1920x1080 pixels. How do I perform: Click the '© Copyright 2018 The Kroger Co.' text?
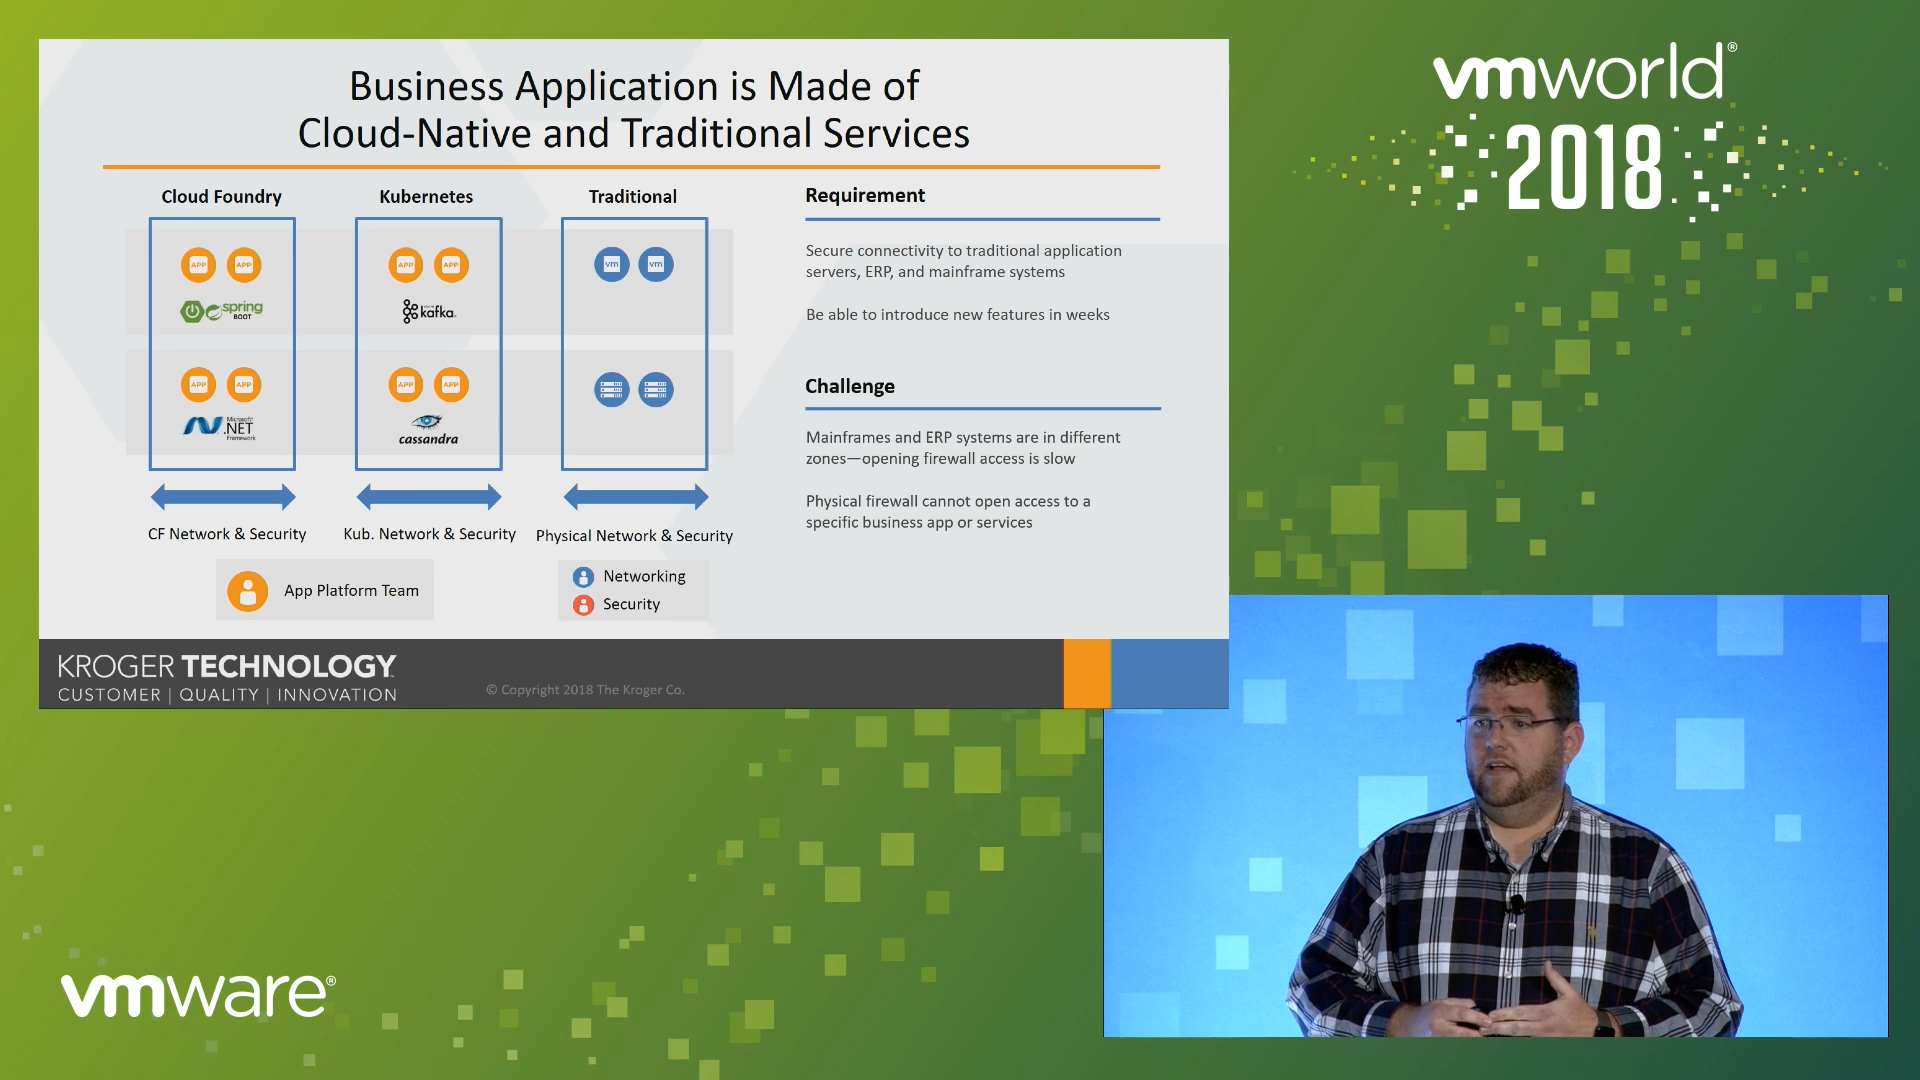[x=585, y=690]
